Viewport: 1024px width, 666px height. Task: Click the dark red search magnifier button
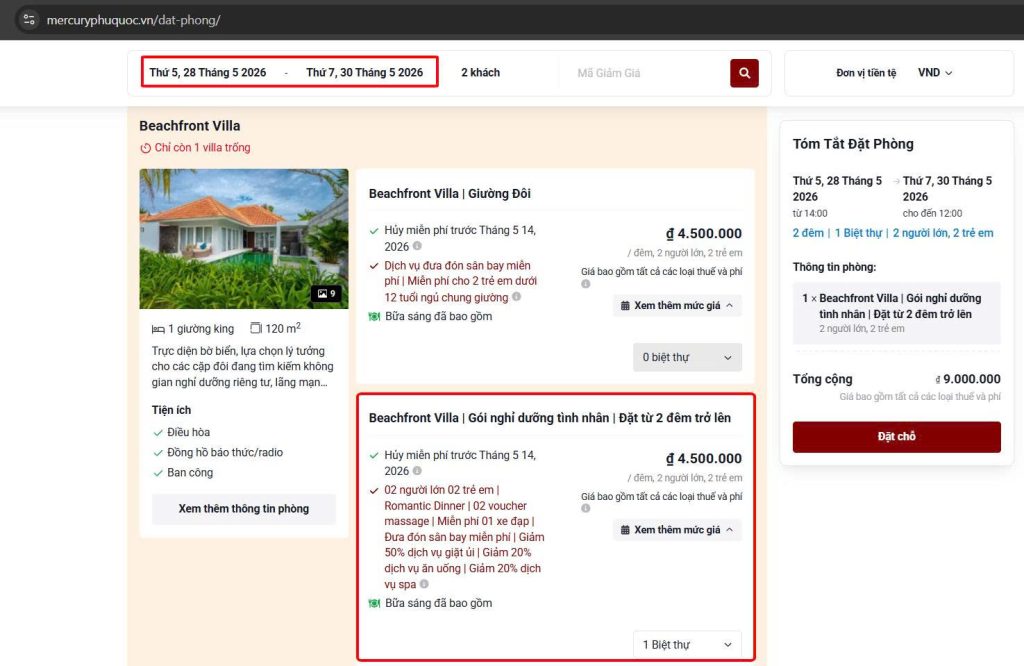click(x=744, y=73)
